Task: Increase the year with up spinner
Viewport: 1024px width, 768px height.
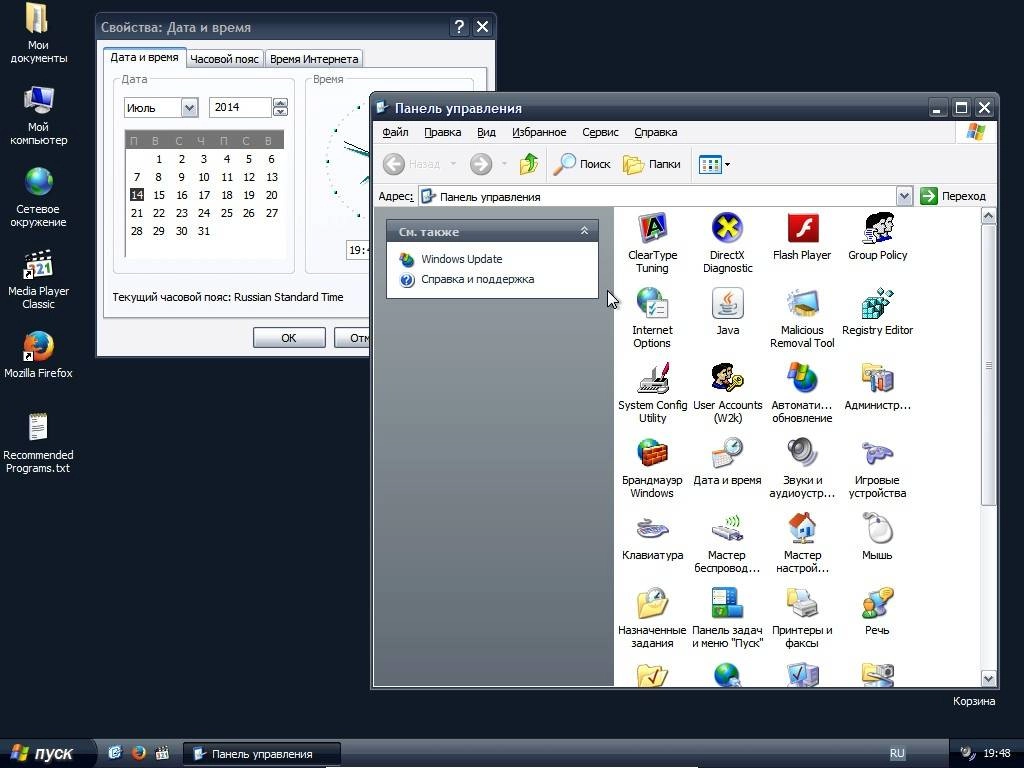Action: pyautogui.click(x=280, y=103)
